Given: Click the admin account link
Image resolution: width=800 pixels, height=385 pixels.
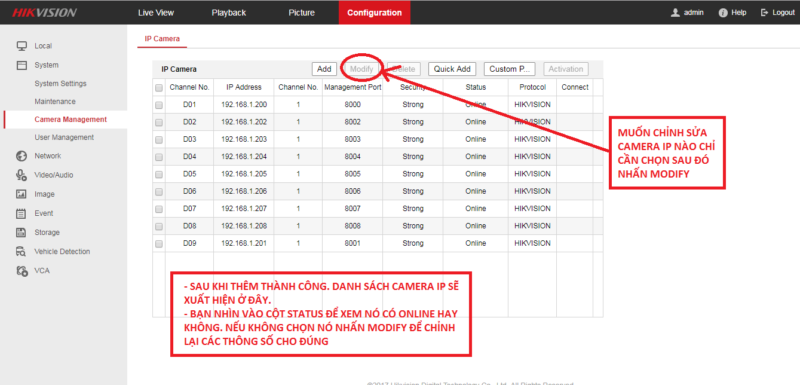Looking at the screenshot, I should click(x=693, y=13).
